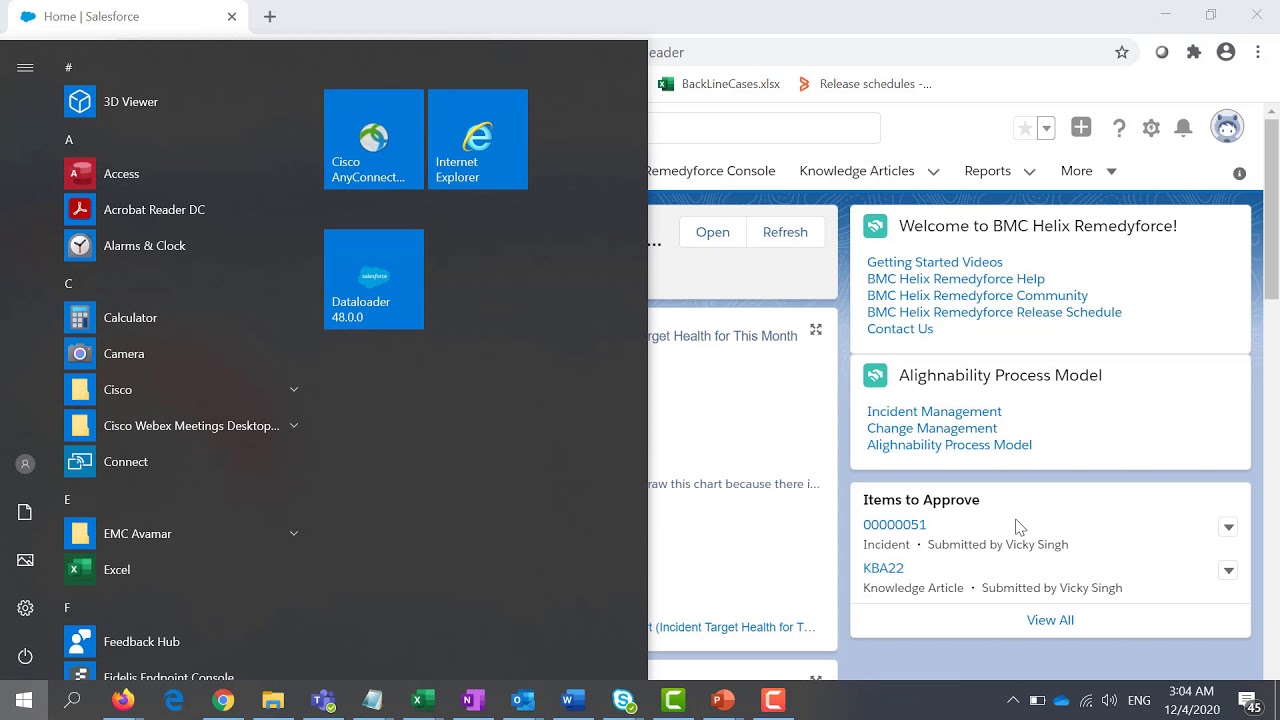Open the user account icon in Start
The width and height of the screenshot is (1280, 720).
(25, 464)
